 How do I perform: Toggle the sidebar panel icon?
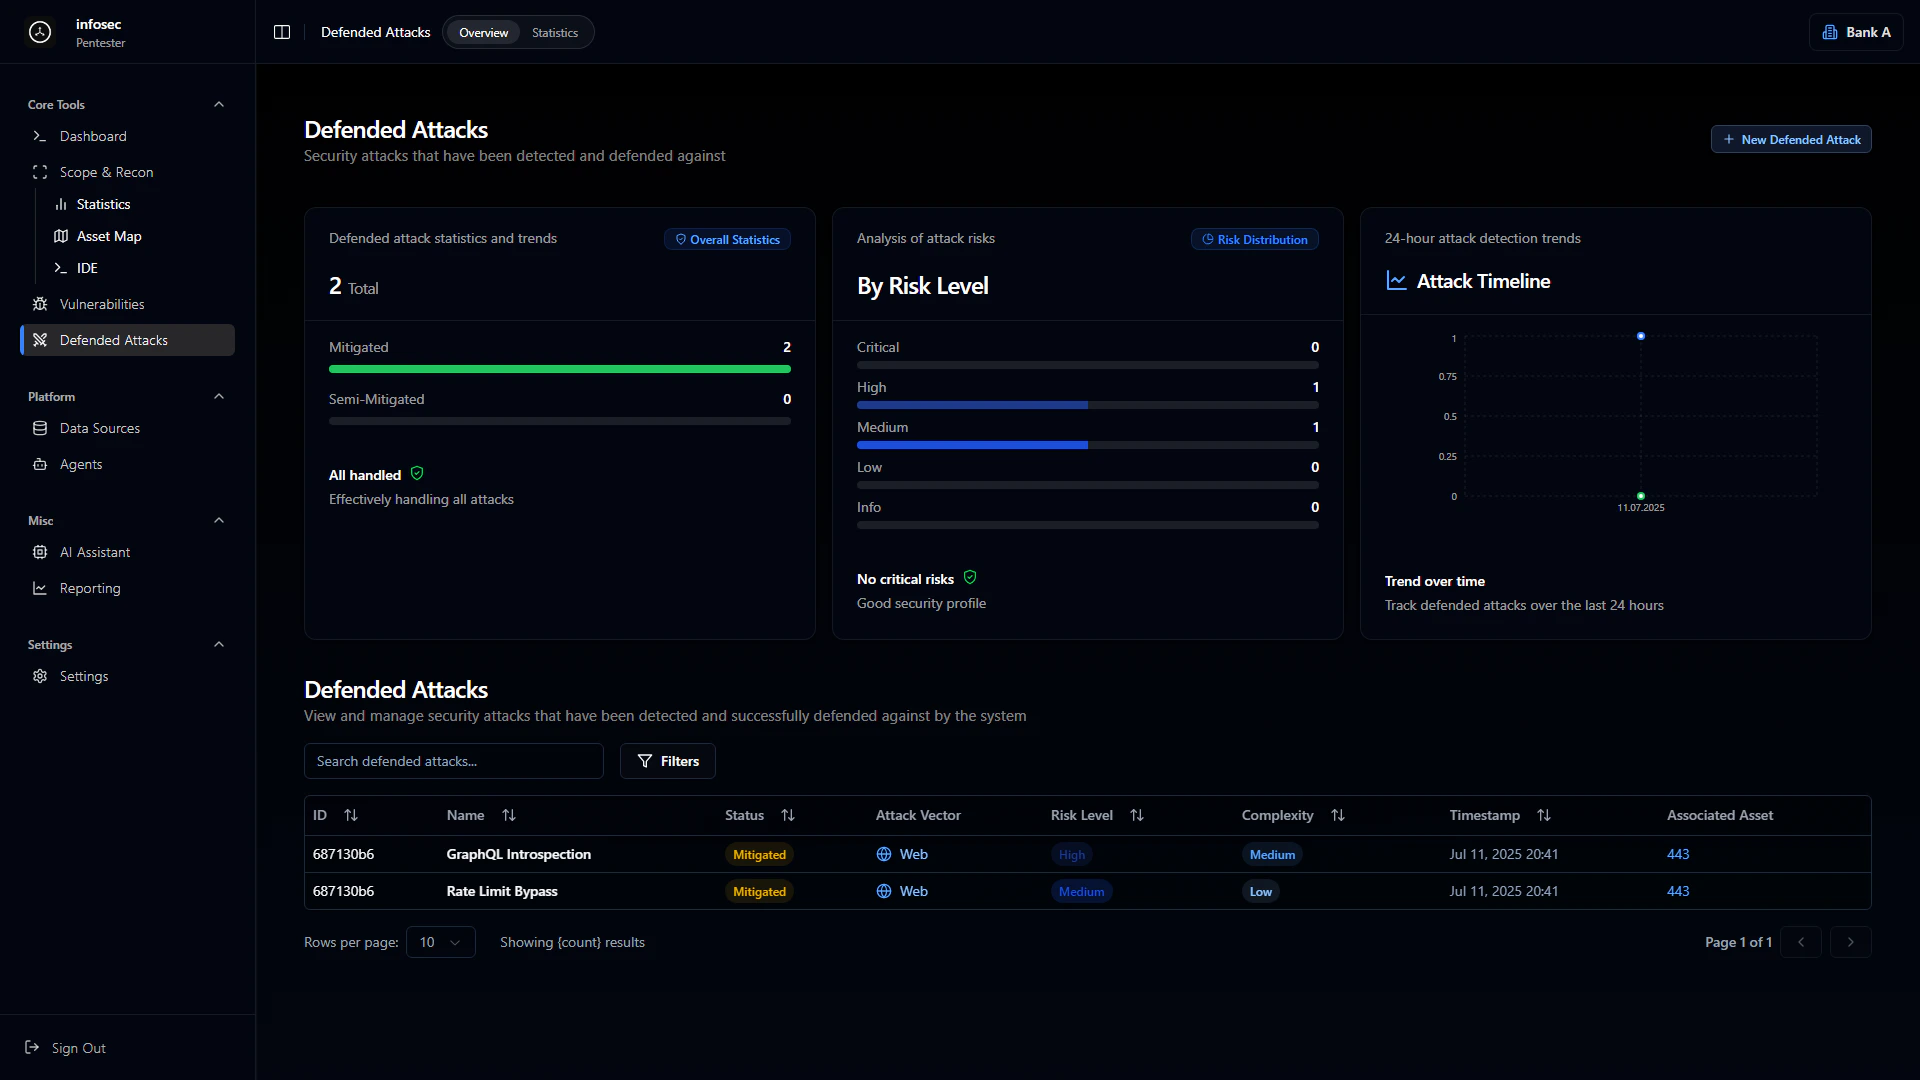tap(282, 32)
